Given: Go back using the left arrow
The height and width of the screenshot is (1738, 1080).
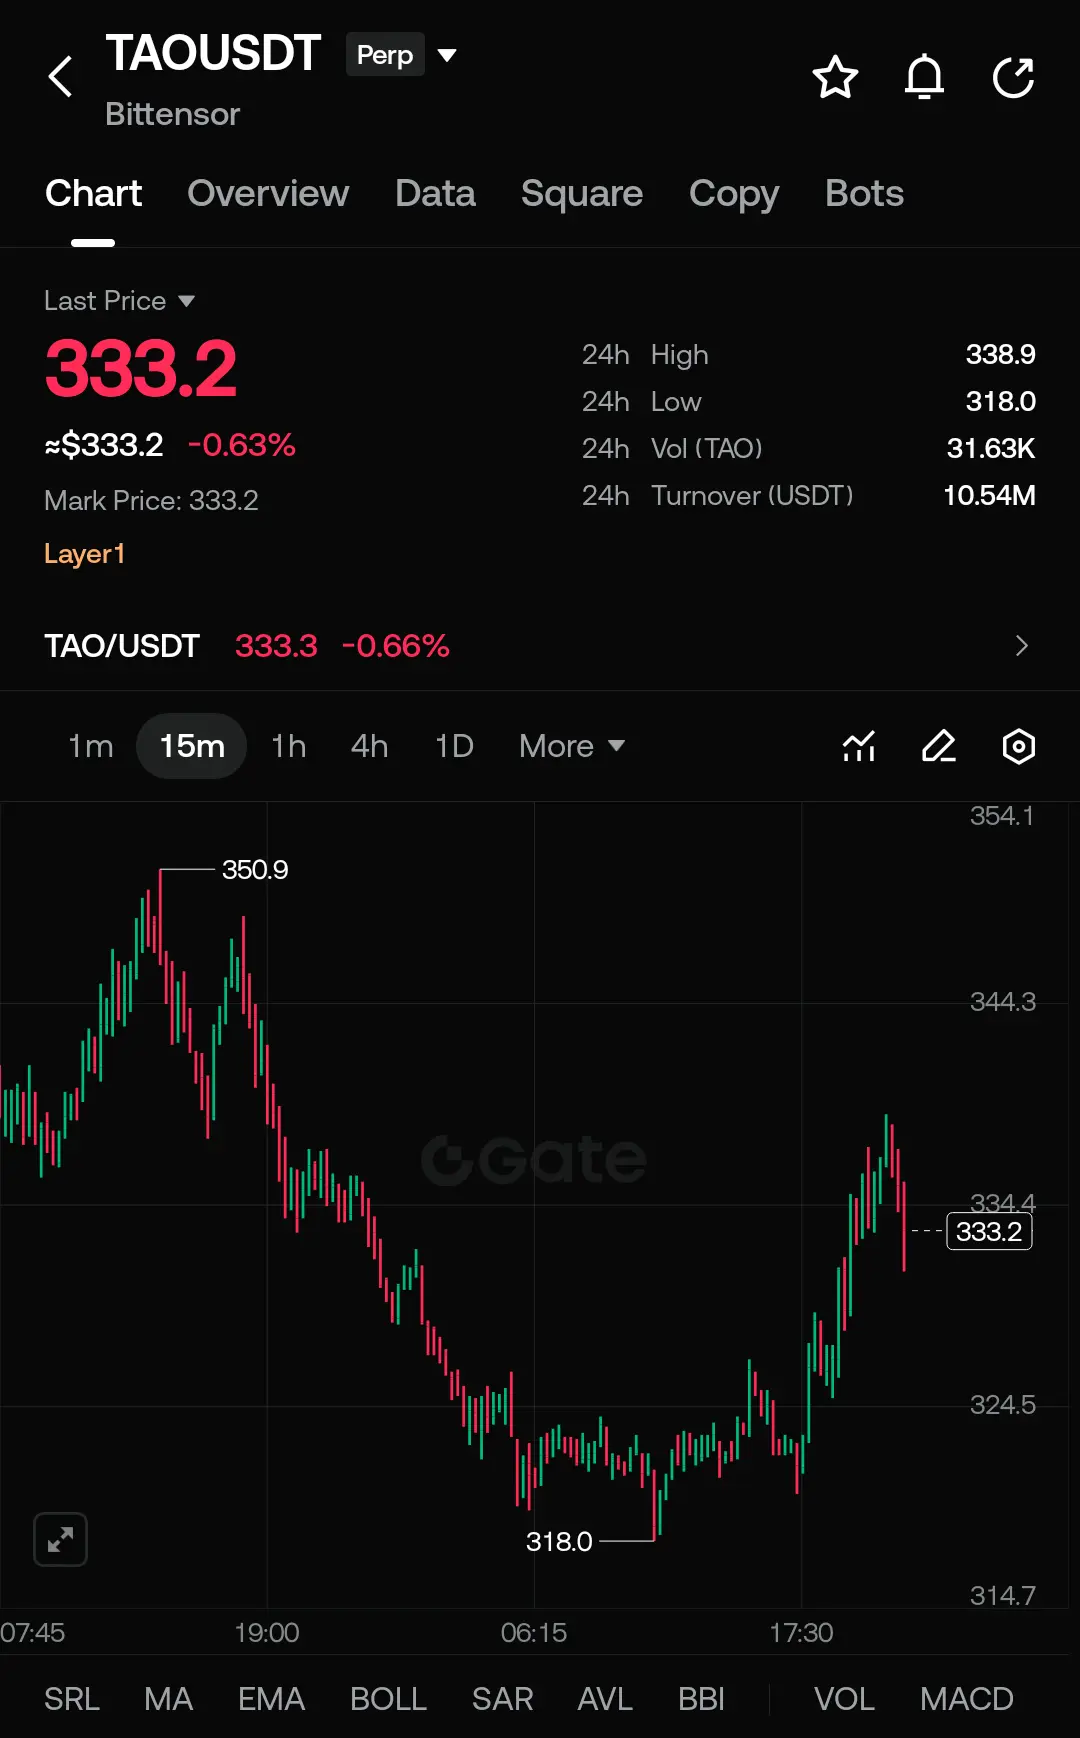Looking at the screenshot, I should tap(61, 77).
